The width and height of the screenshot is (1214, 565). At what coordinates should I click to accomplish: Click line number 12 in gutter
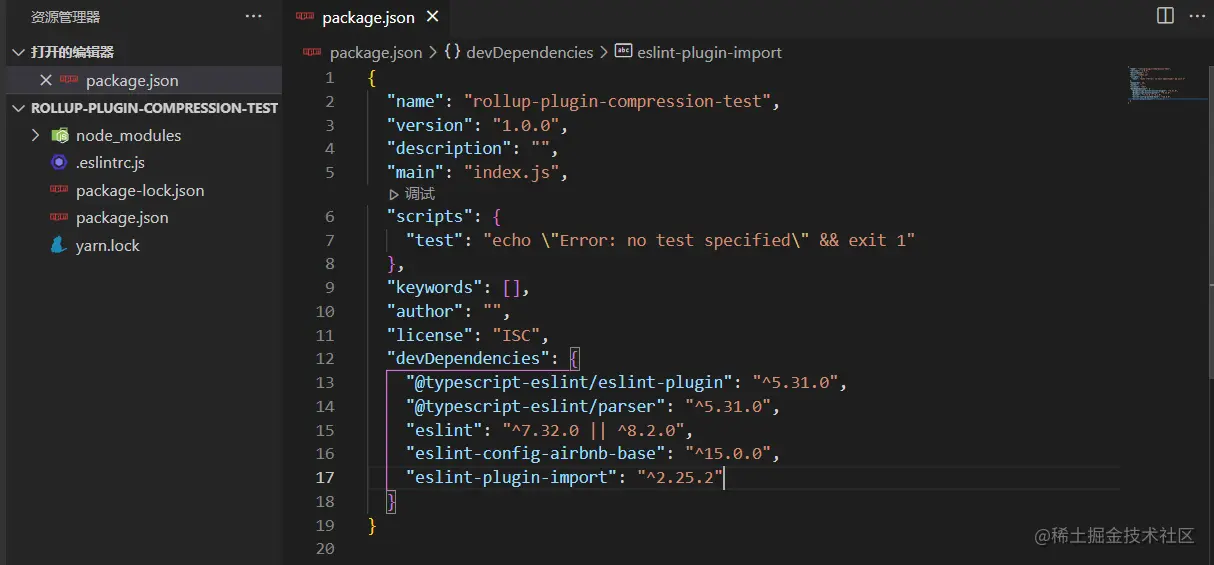coord(324,358)
